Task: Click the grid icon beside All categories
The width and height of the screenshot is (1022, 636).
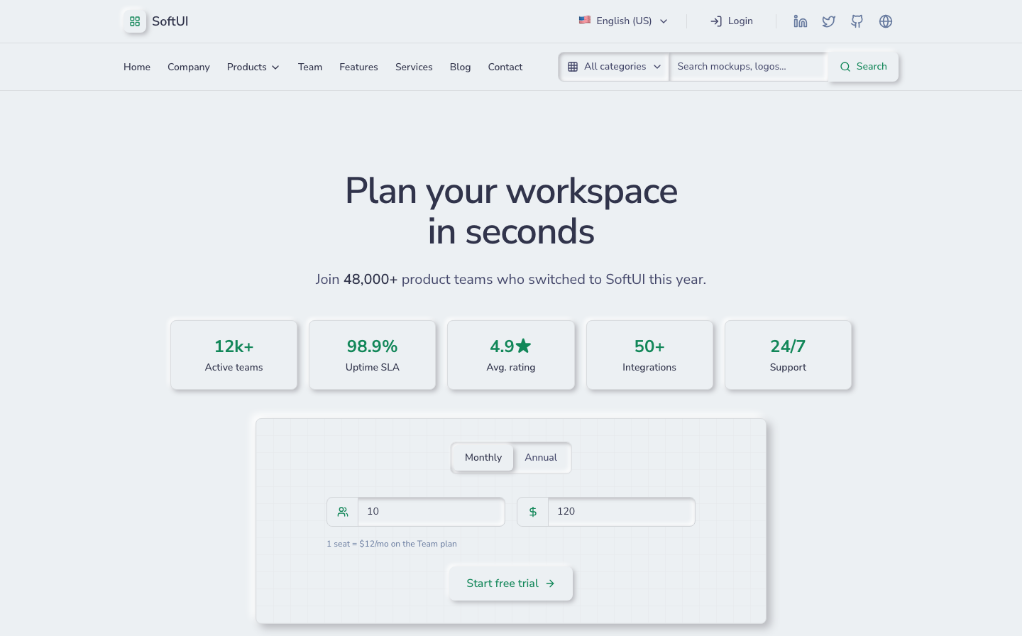Action: [572, 66]
